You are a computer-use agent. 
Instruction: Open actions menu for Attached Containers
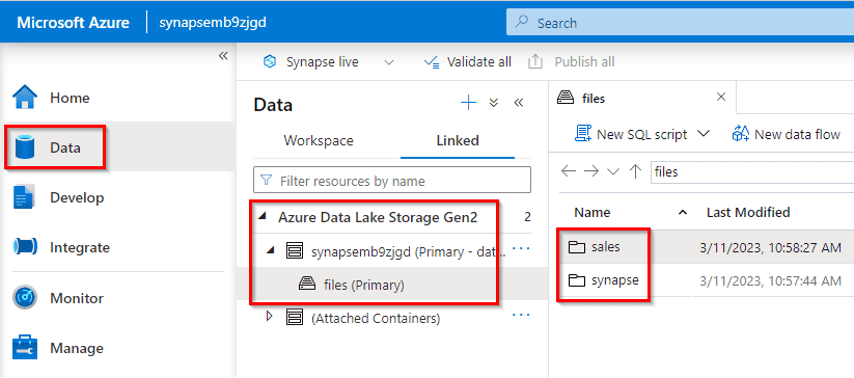(x=521, y=314)
